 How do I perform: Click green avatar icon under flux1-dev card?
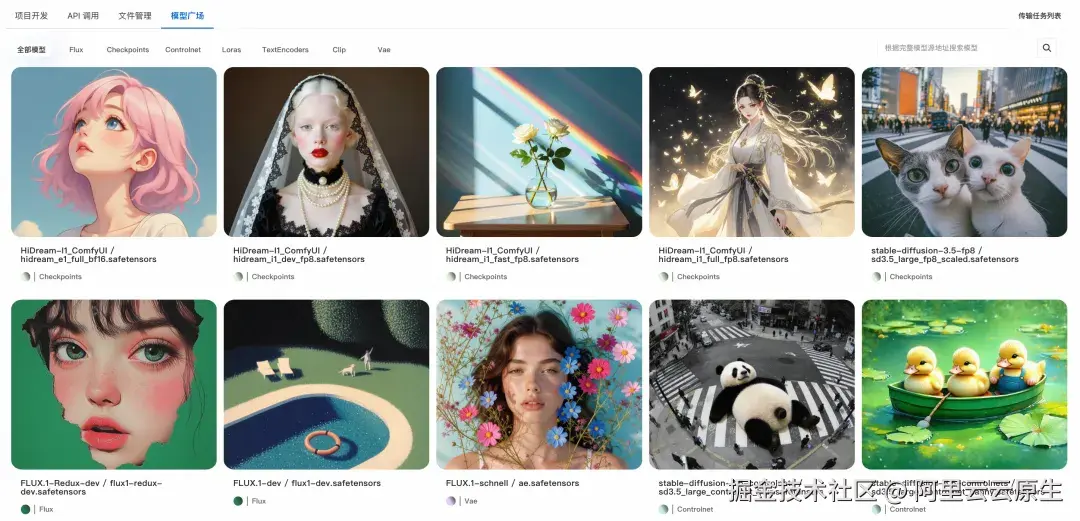238,501
